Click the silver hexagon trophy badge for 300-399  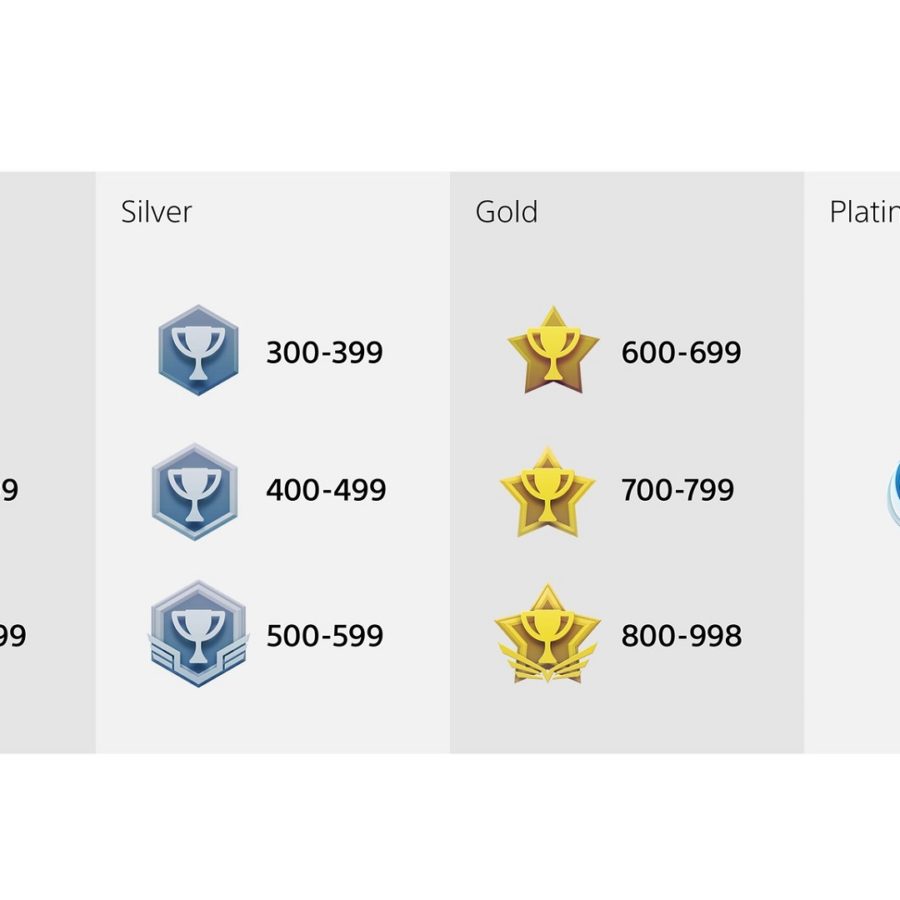coord(198,350)
